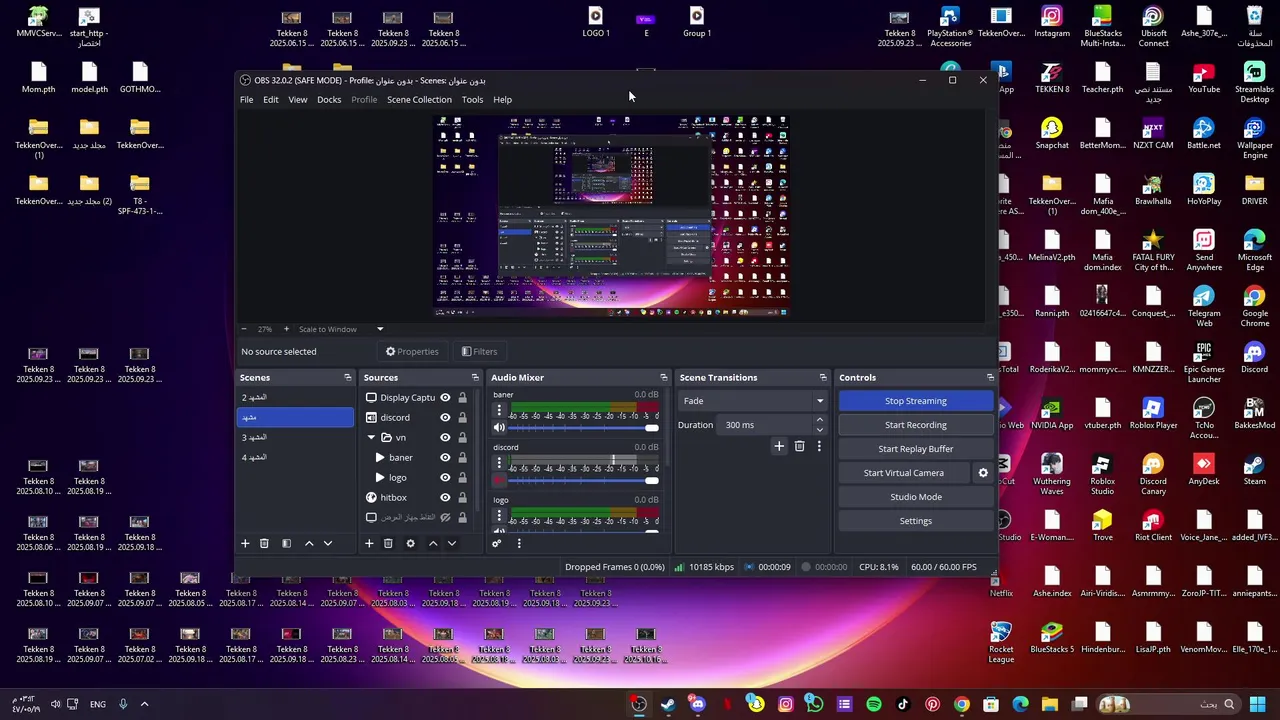Hide the hitbox source

(x=445, y=497)
